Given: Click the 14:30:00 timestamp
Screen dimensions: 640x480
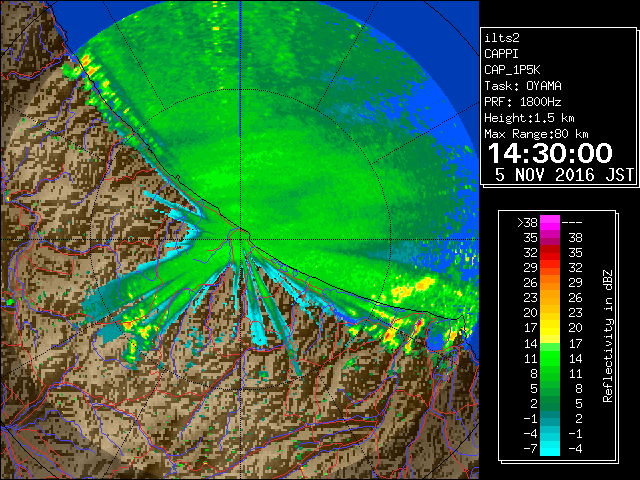Looking at the screenshot, I should click(550, 153).
